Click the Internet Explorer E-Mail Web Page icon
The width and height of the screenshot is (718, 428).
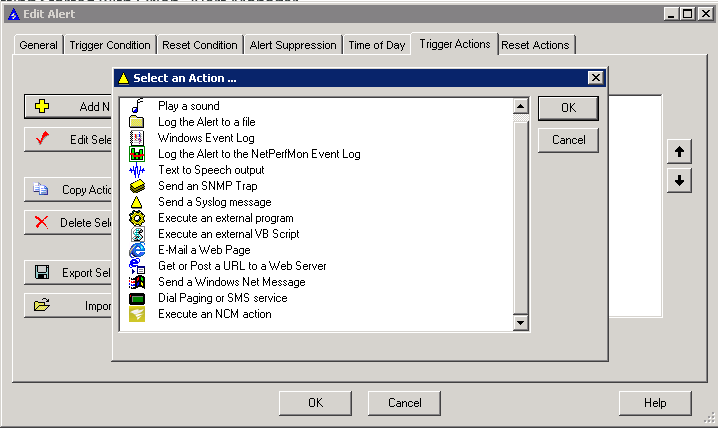pyautogui.click(x=136, y=250)
